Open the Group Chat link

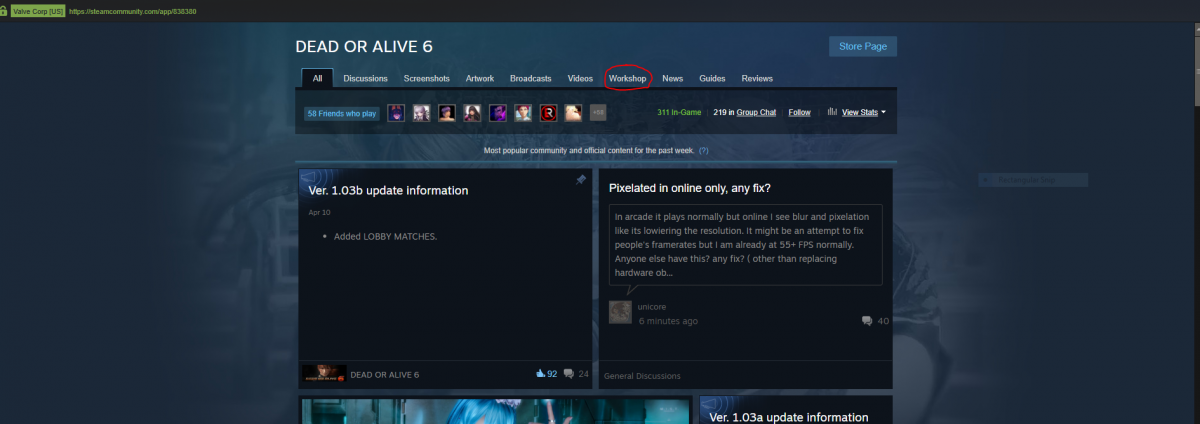coord(755,113)
